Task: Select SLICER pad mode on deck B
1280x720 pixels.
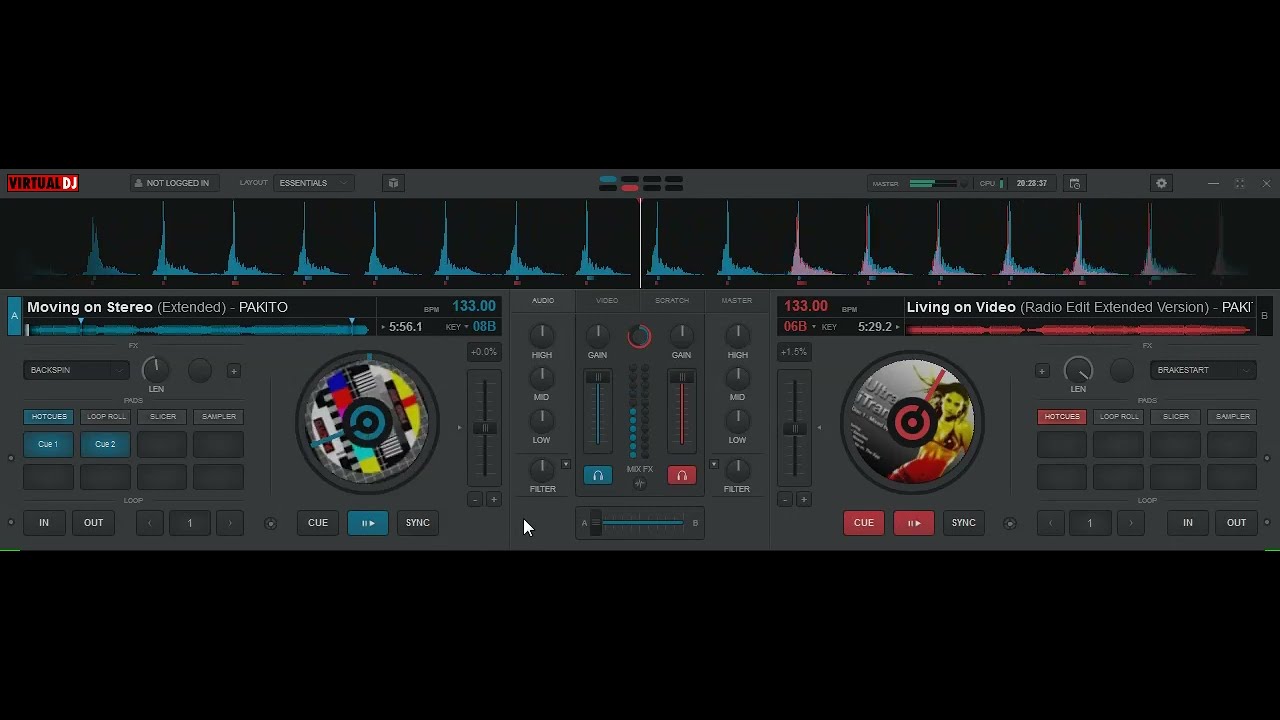Action: click(1176, 417)
